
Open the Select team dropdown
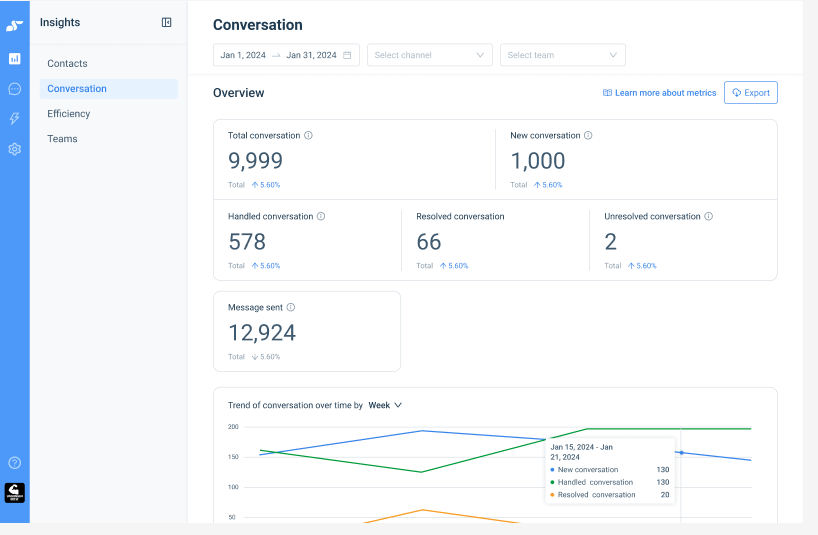coord(562,55)
